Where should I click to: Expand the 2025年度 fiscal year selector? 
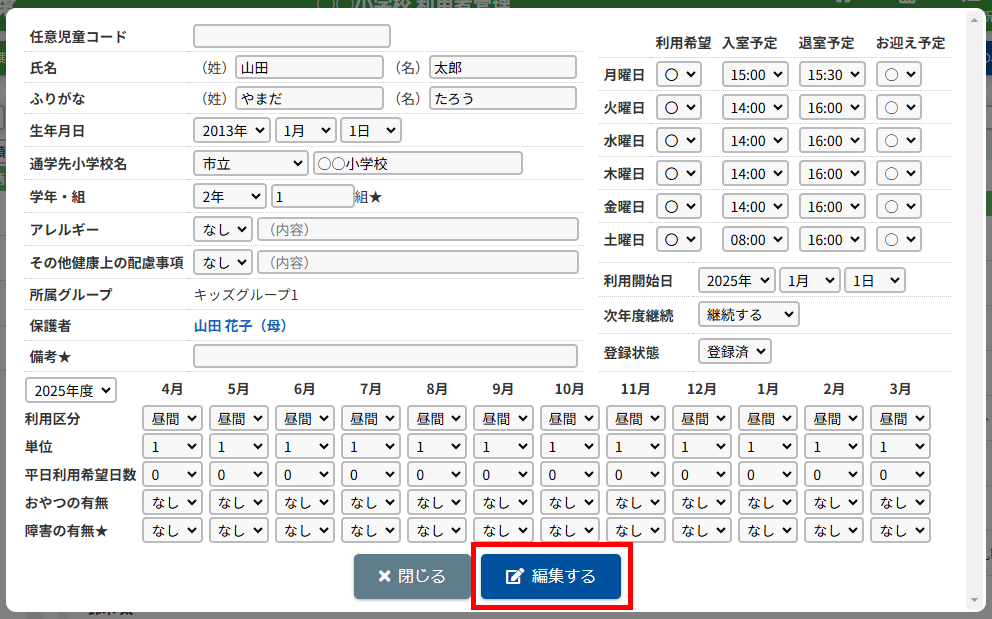[71, 390]
